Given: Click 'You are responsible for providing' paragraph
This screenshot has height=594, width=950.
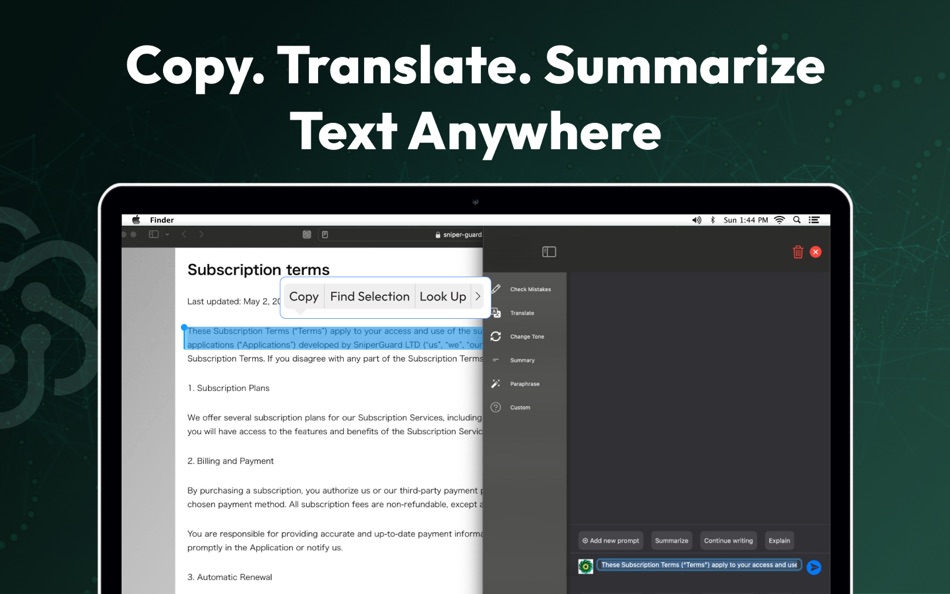Looking at the screenshot, I should point(335,541).
